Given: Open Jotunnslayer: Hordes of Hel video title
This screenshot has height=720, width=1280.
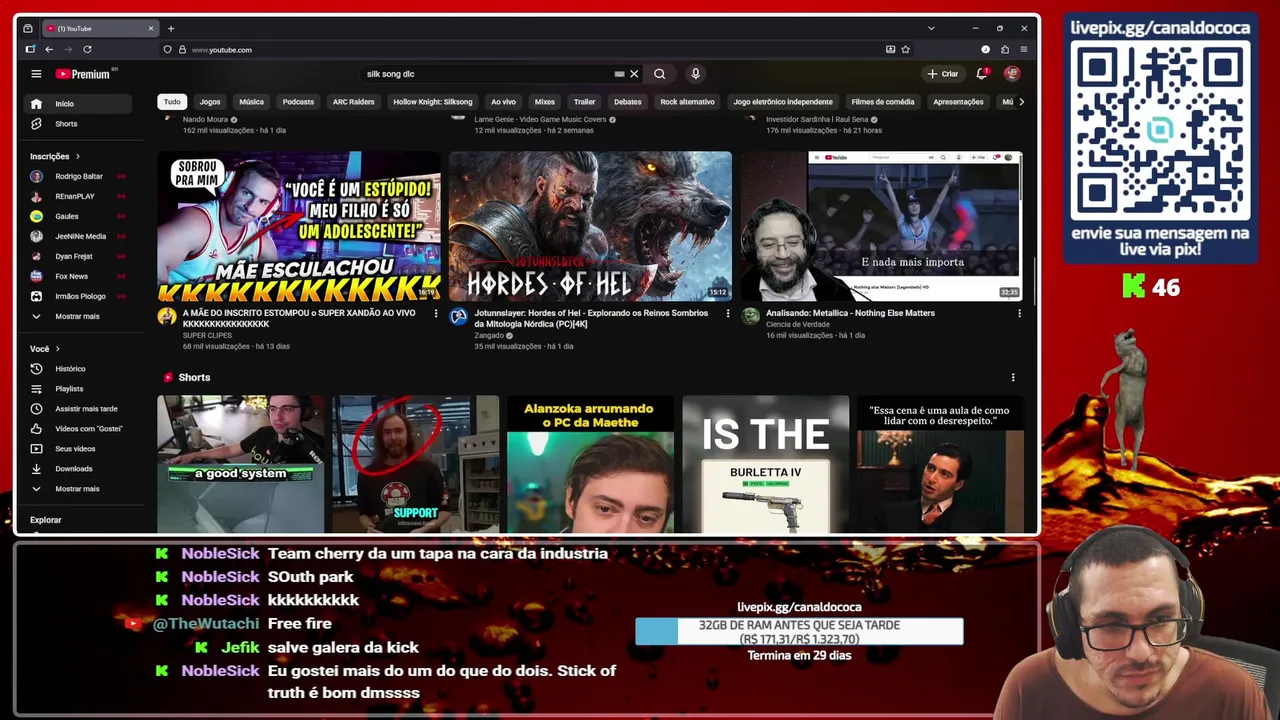Looking at the screenshot, I should click(x=591, y=319).
